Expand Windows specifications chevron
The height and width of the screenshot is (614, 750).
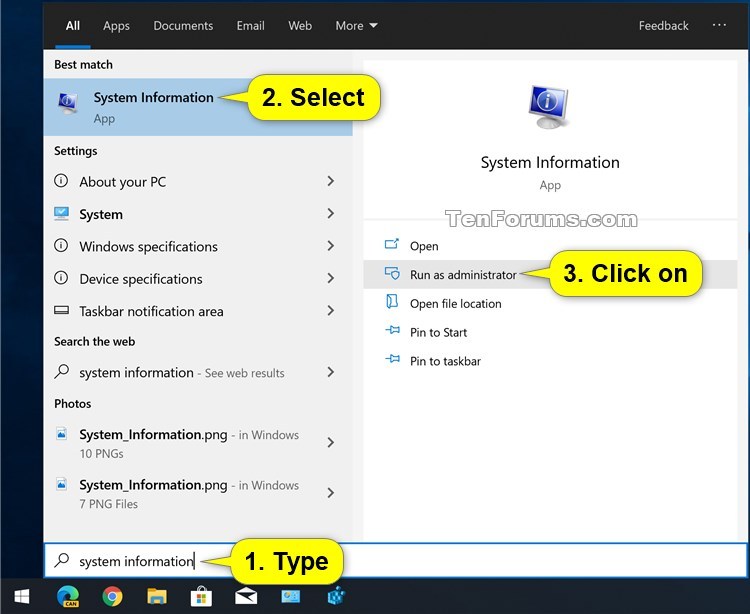pyautogui.click(x=331, y=246)
